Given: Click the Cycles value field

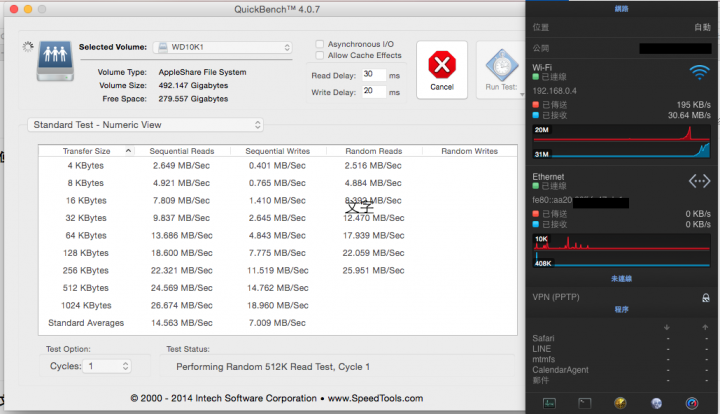Looking at the screenshot, I should pos(107,366).
